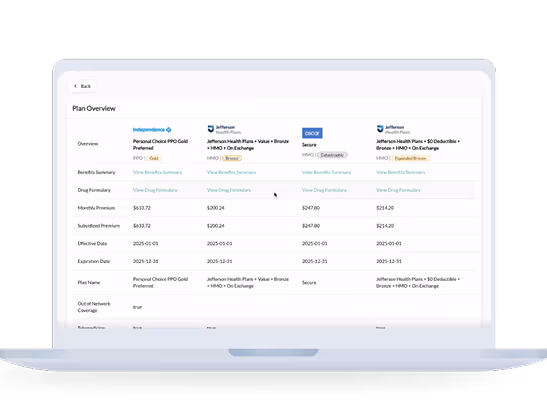Click the Back arrow chevron icon
This screenshot has width=547, height=400.
click(75, 86)
